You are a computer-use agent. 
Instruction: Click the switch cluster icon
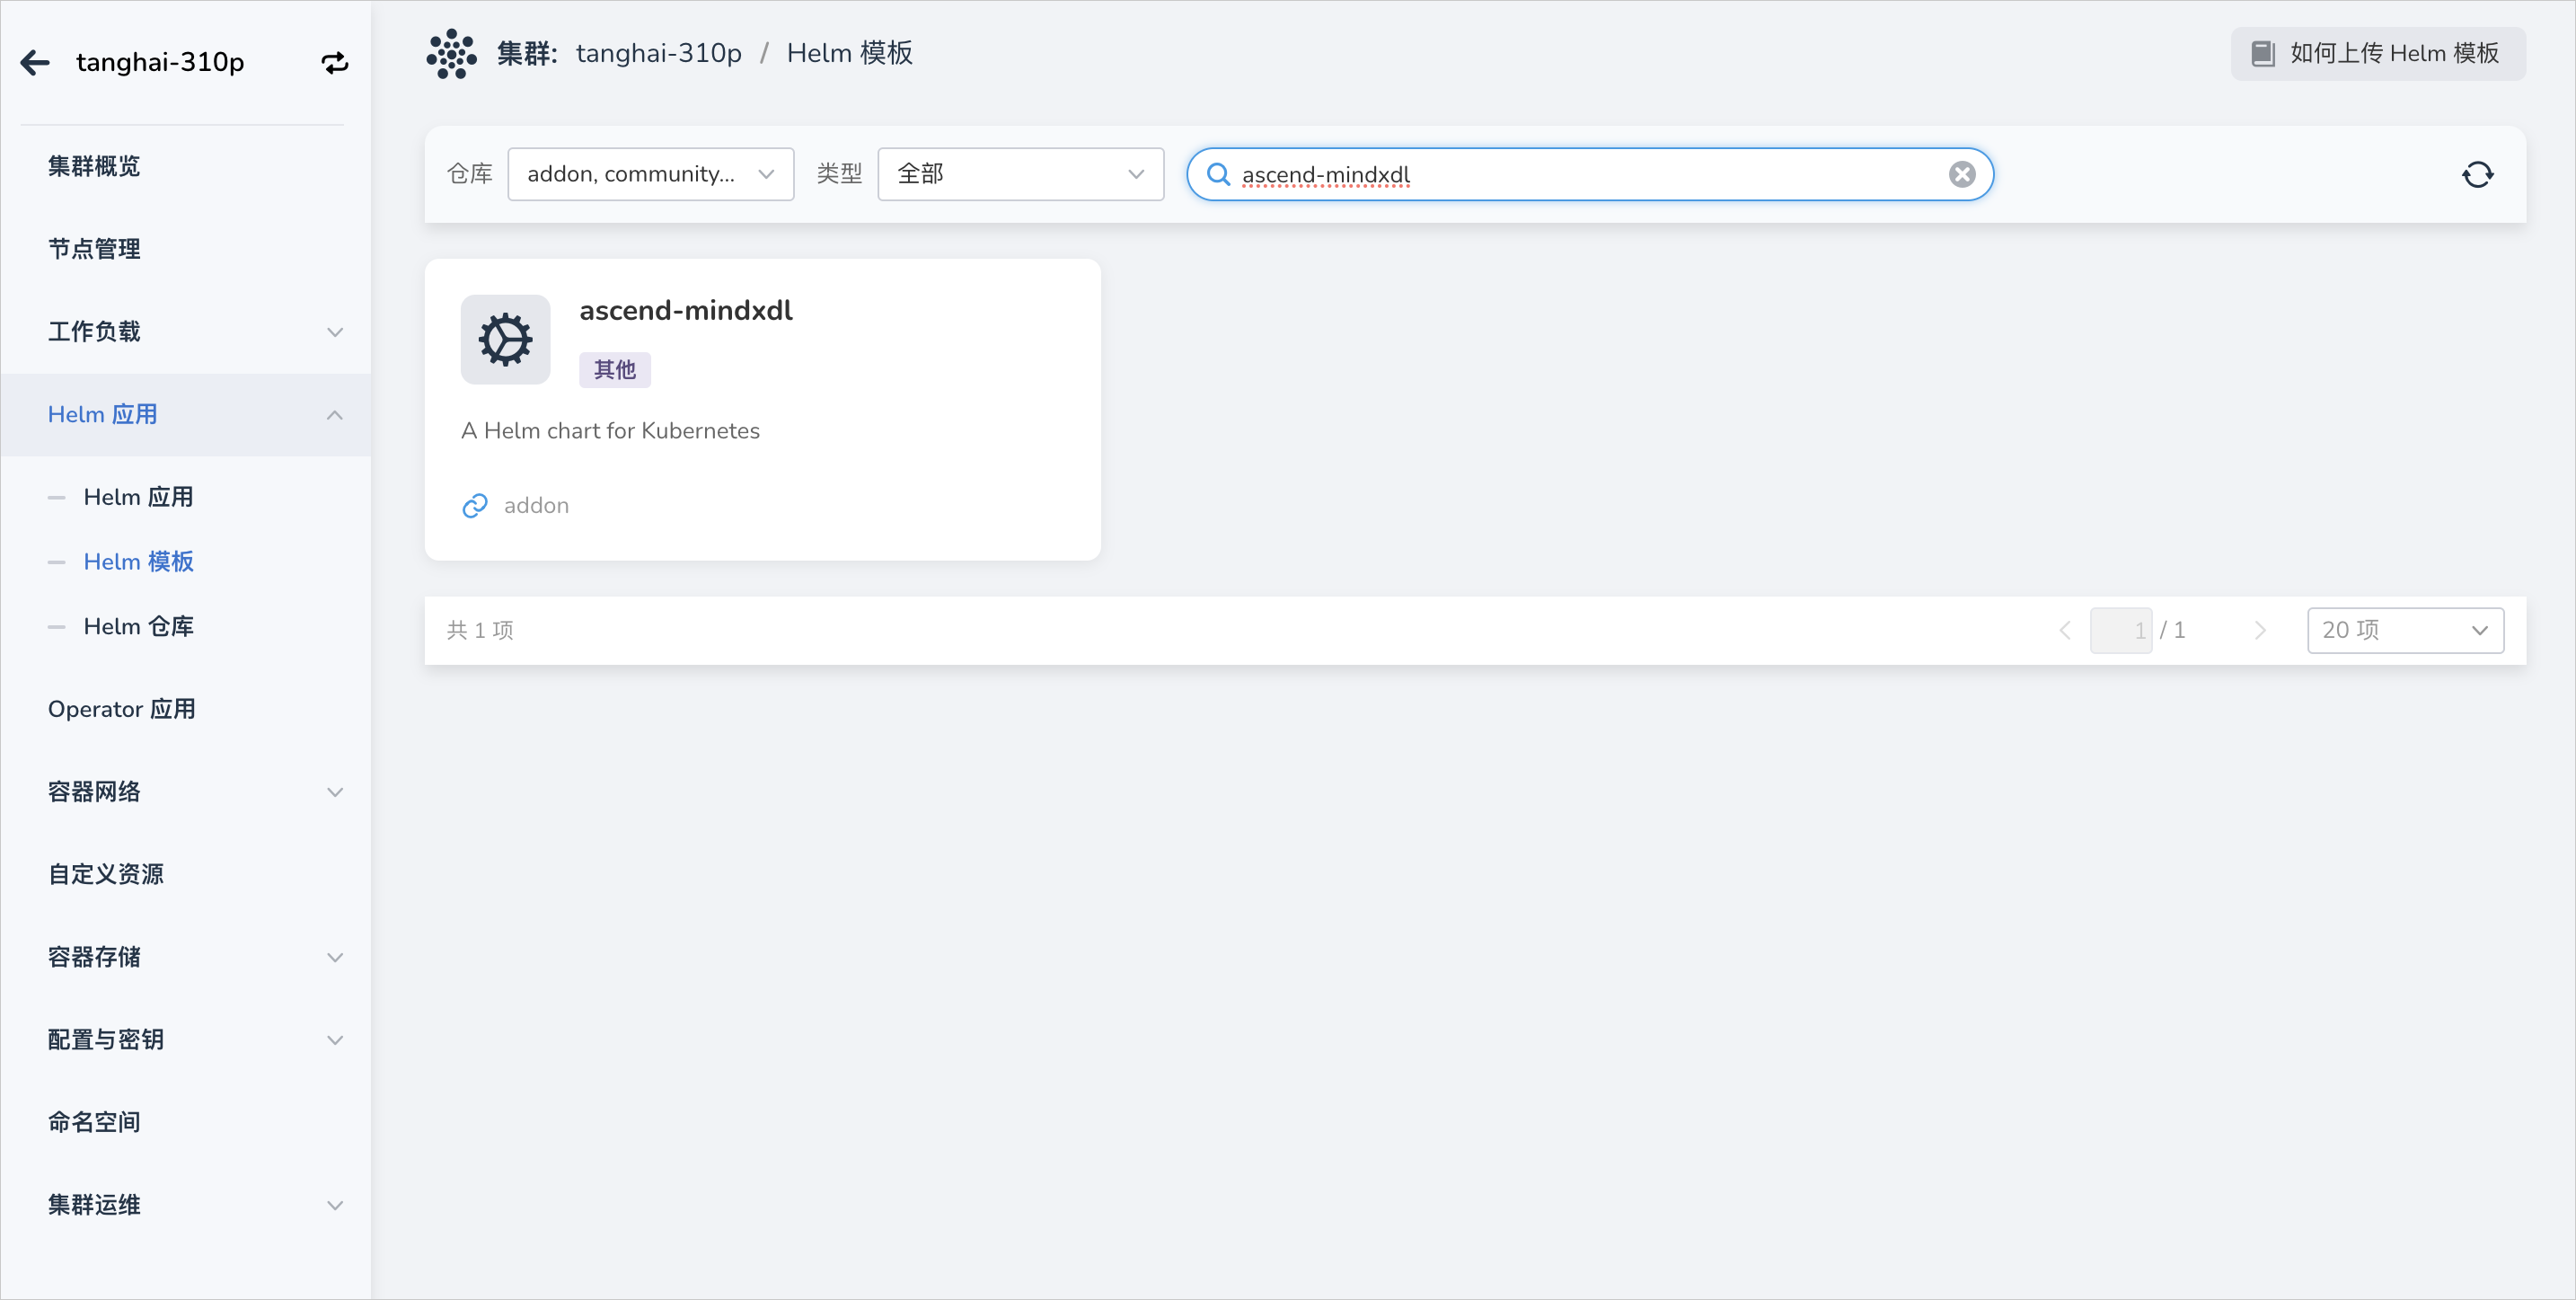pyautogui.click(x=334, y=63)
